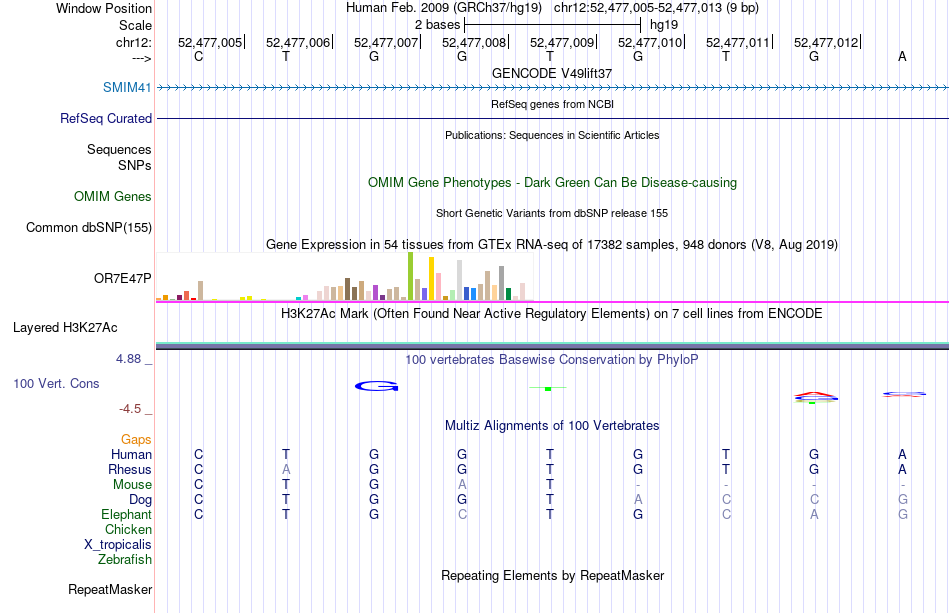Click tallest green bar in OR7E47P chart
Image resolution: width=950 pixels, height=613 pixels.
tap(411, 276)
